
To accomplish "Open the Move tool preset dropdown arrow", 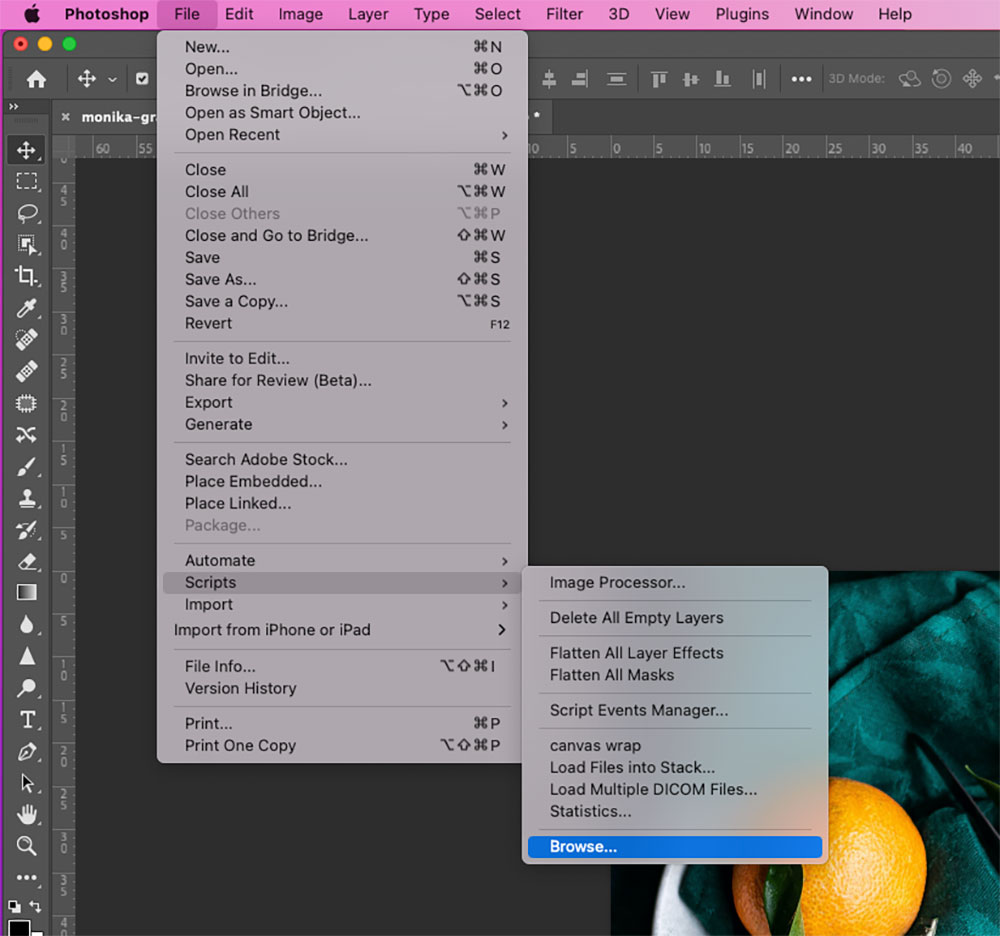I will pyautogui.click(x=112, y=80).
